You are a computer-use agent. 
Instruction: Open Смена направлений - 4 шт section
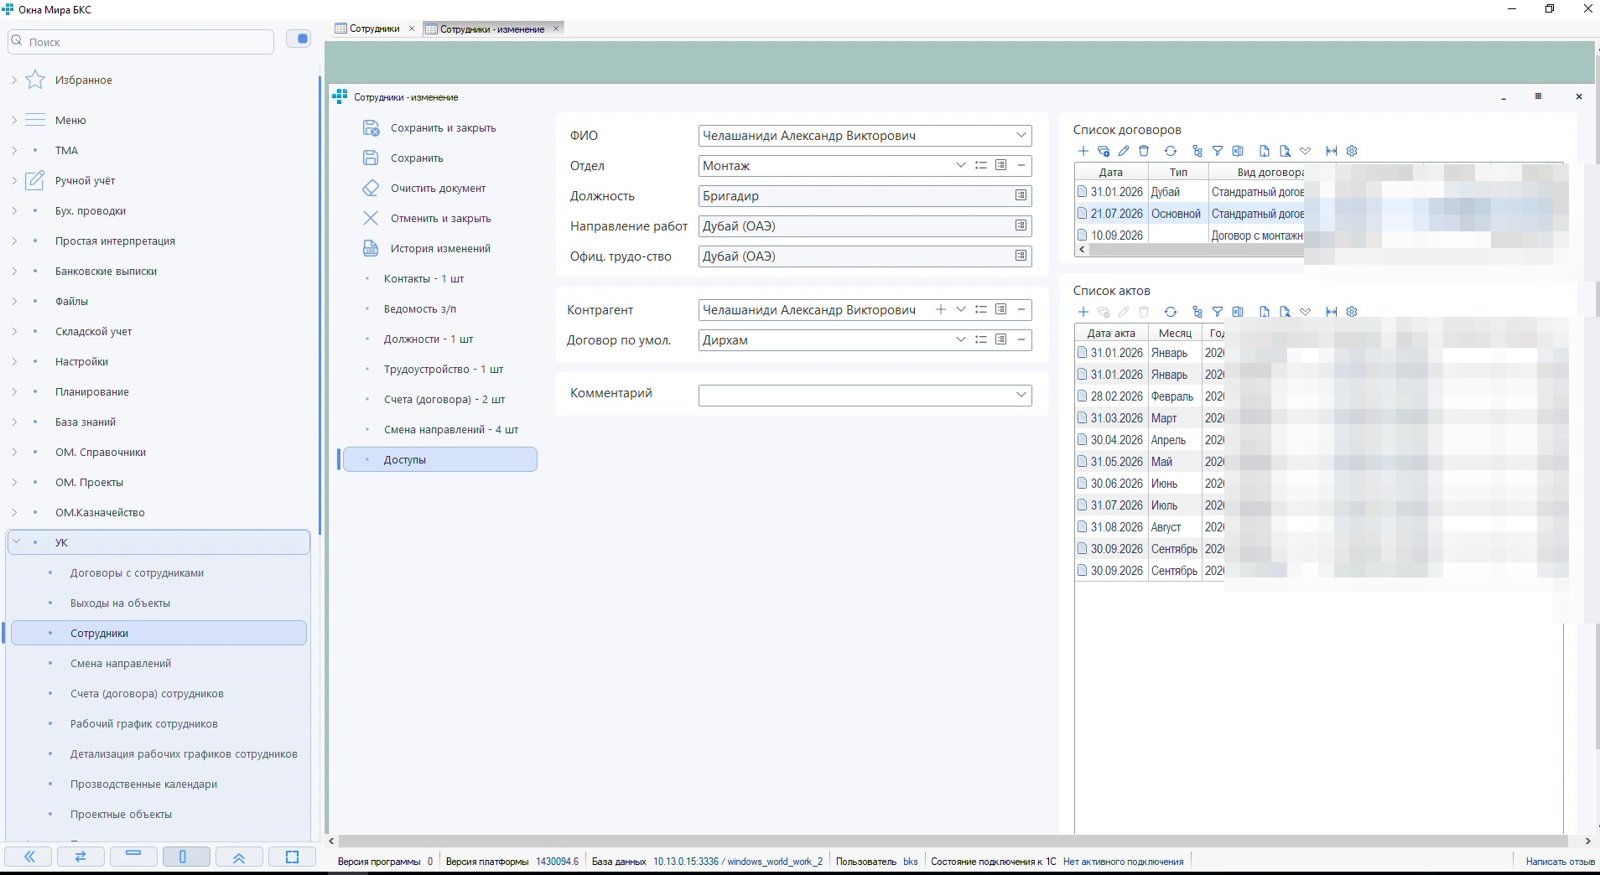coord(451,430)
